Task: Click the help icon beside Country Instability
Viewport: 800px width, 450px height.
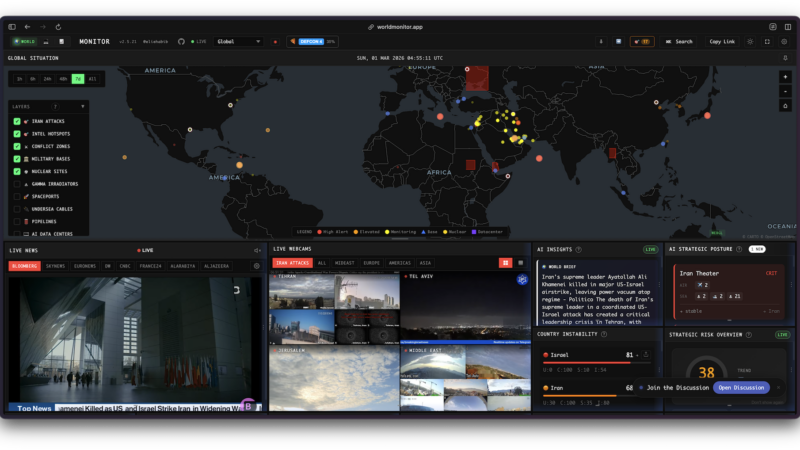Action: coord(606,334)
